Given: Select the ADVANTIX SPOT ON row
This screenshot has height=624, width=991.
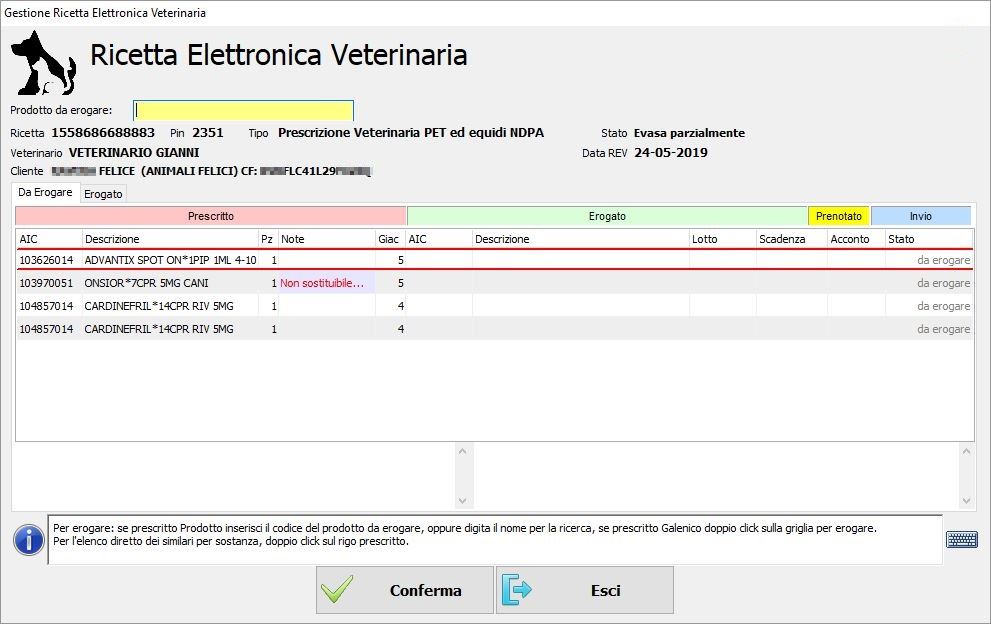Looking at the screenshot, I should pyautogui.click(x=170, y=260).
